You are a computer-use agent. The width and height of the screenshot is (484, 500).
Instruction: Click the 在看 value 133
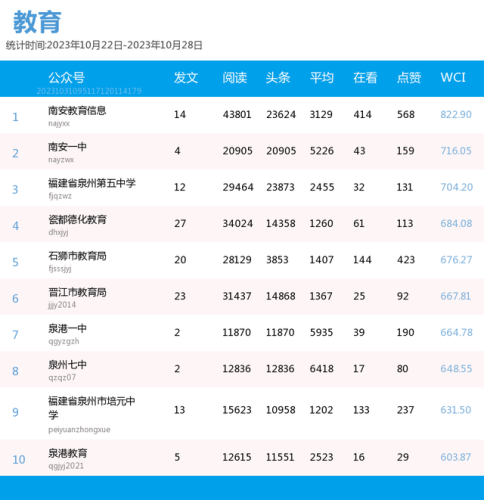[361, 410]
